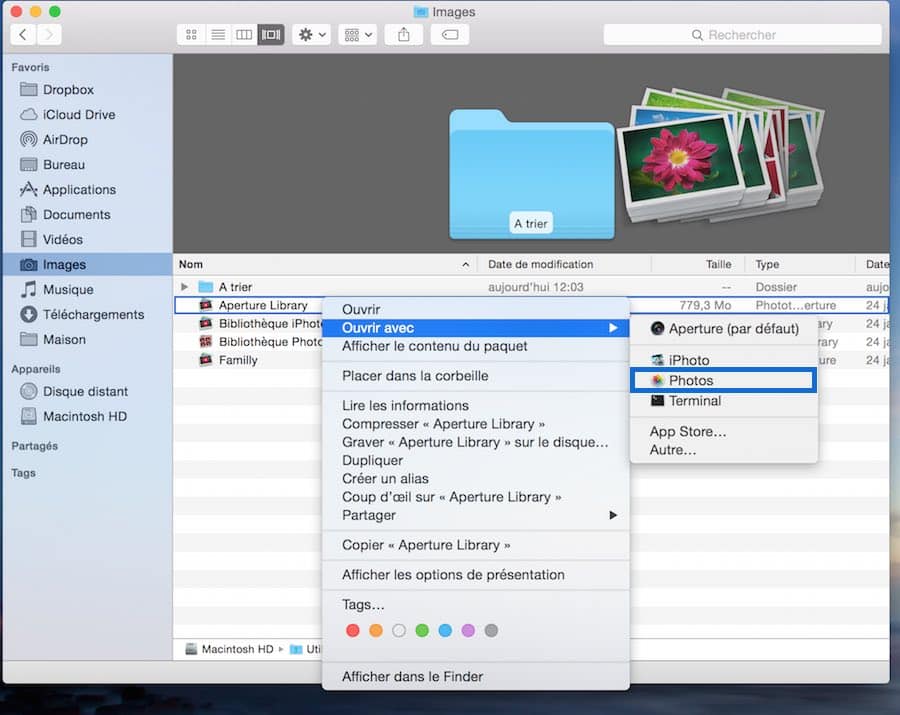Open with Photos
Image resolution: width=900 pixels, height=715 pixels.
coord(724,380)
